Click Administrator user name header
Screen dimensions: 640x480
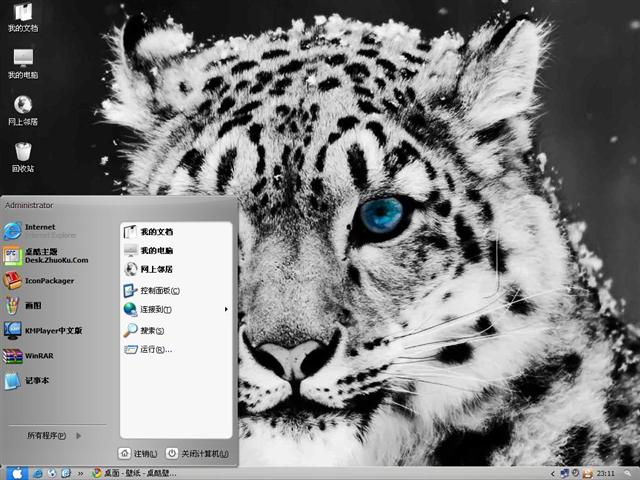29,205
